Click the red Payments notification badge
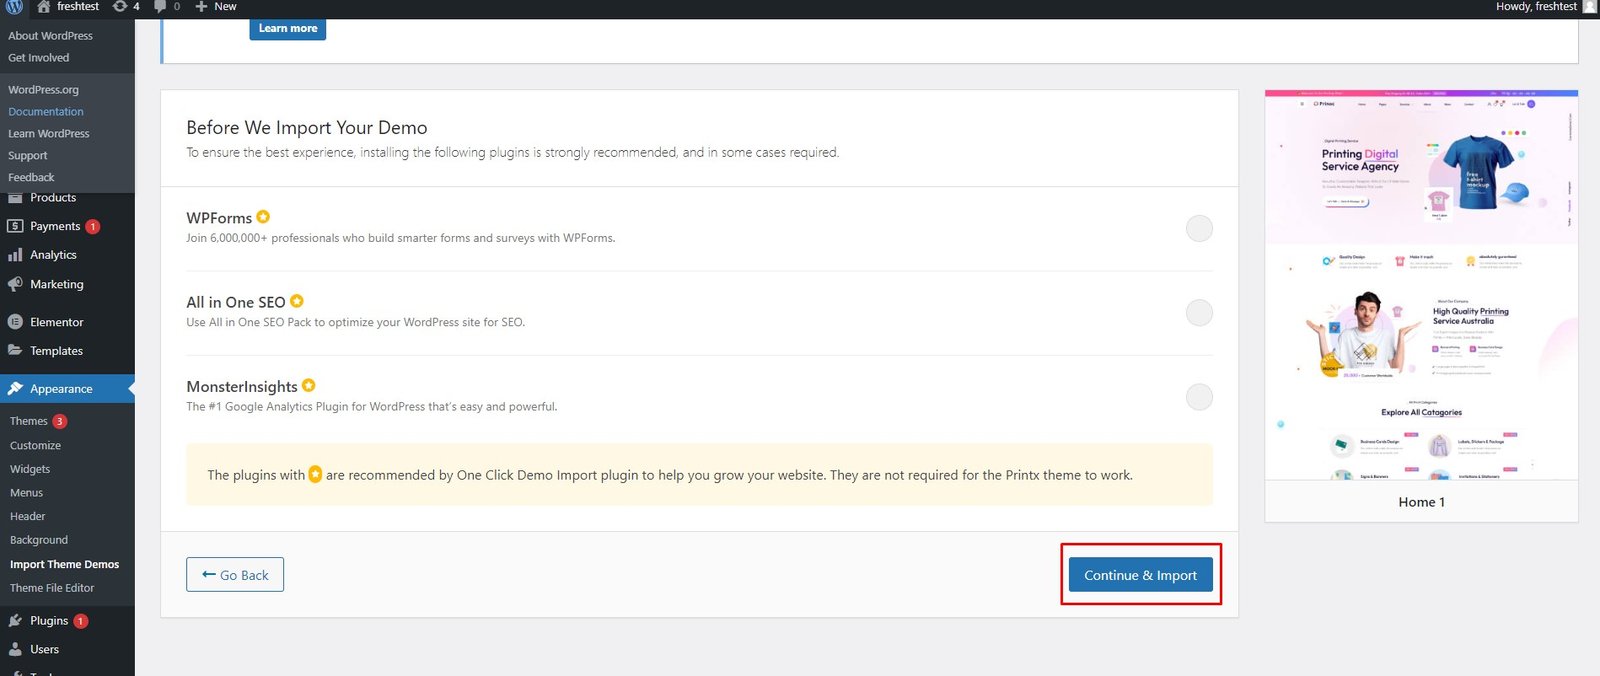 (93, 227)
